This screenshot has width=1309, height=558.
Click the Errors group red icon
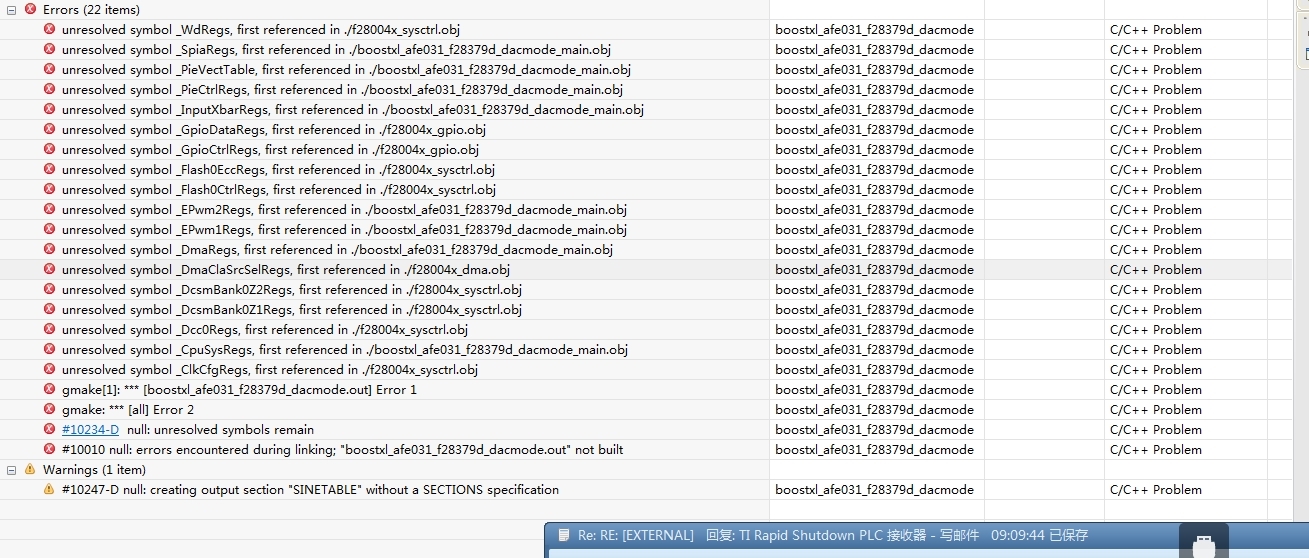pyautogui.click(x=30, y=9)
